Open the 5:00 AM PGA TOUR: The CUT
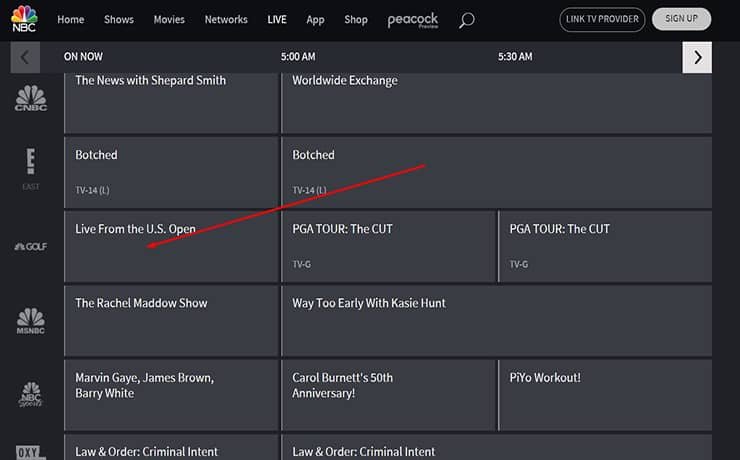The image size is (740, 460). pyautogui.click(x=389, y=246)
